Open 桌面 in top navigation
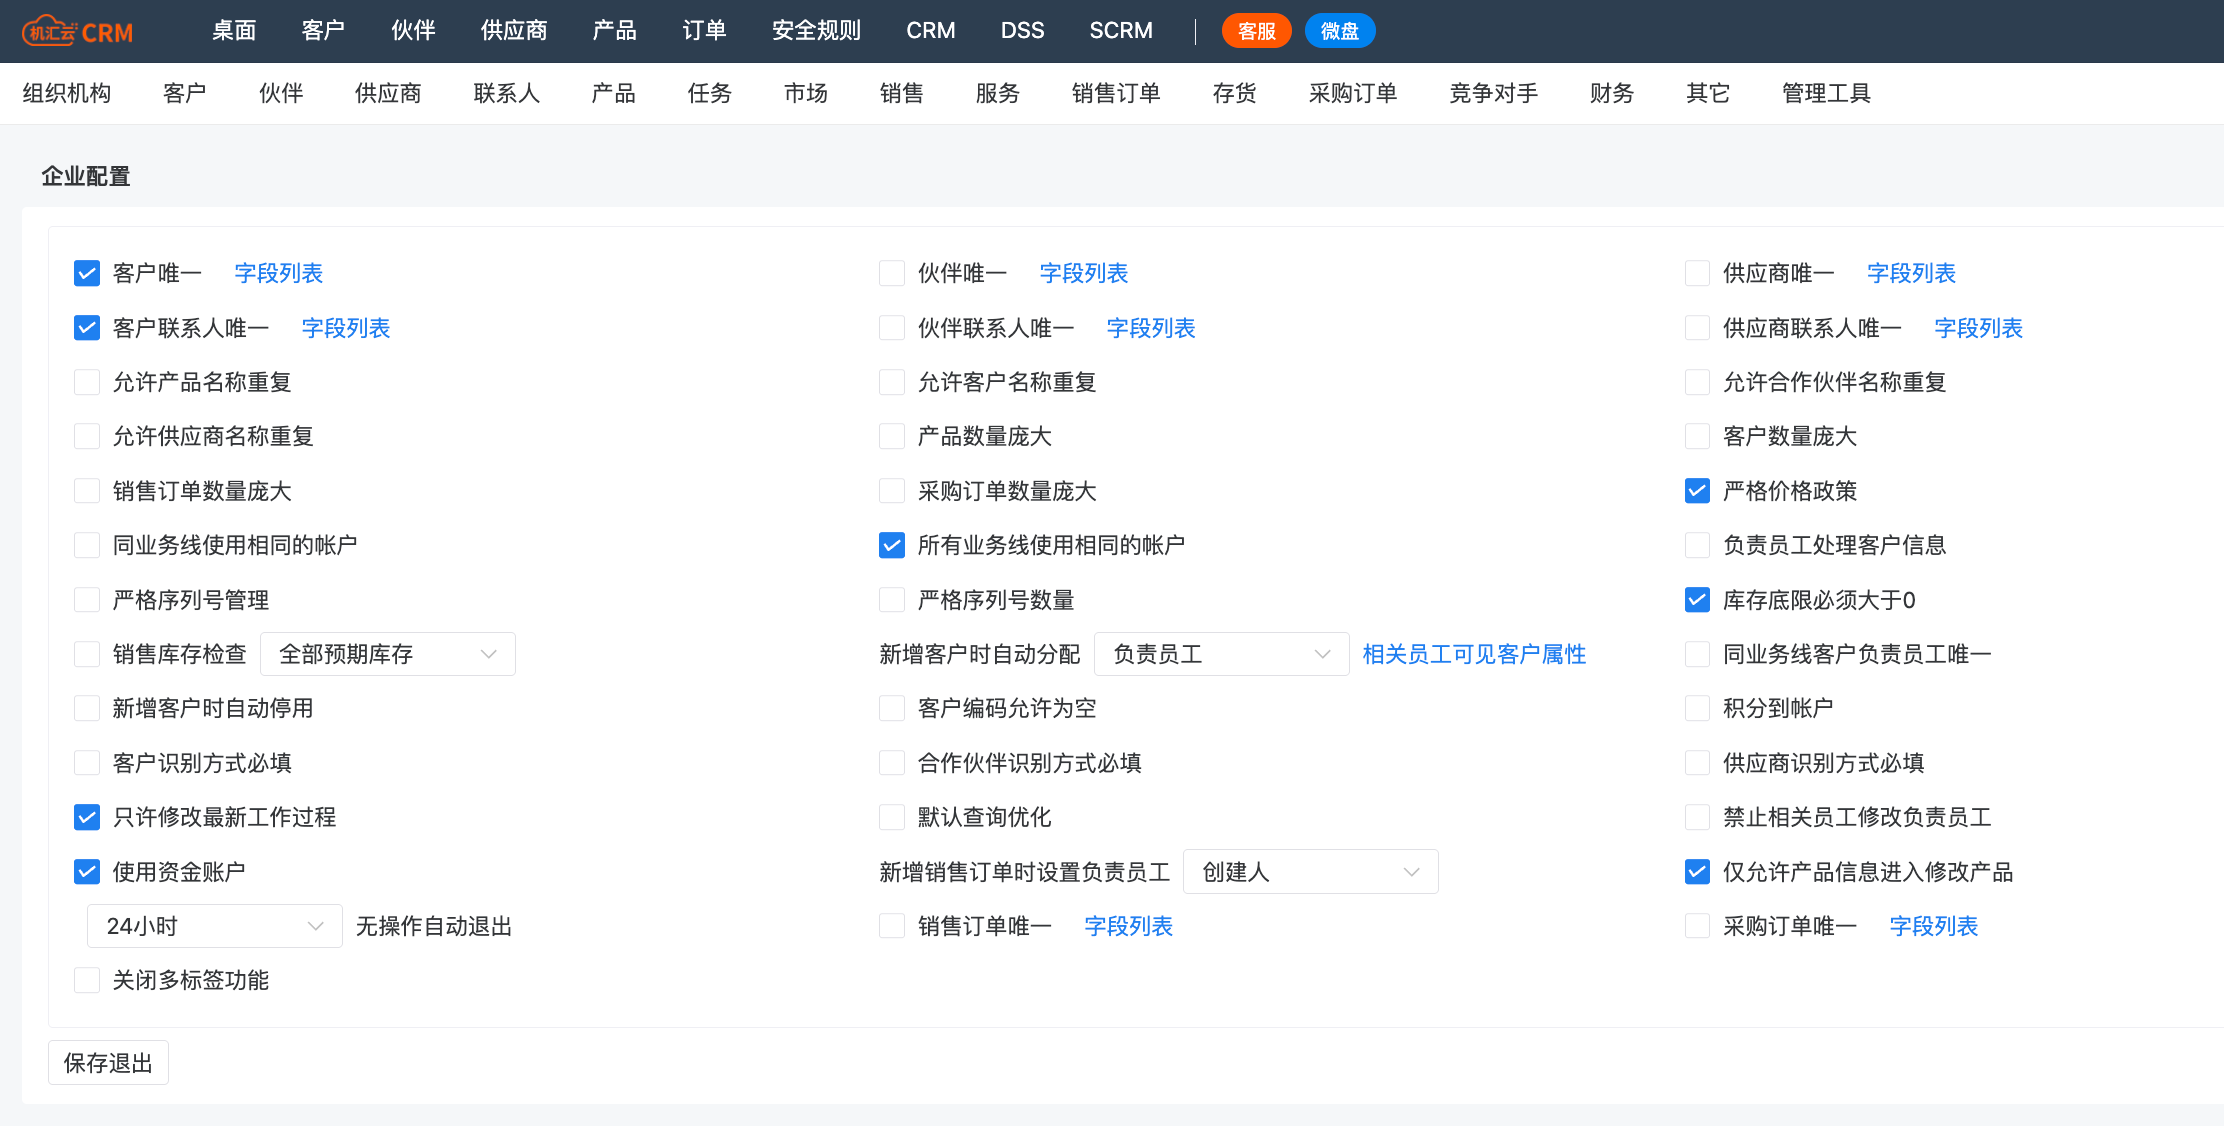 (x=234, y=31)
